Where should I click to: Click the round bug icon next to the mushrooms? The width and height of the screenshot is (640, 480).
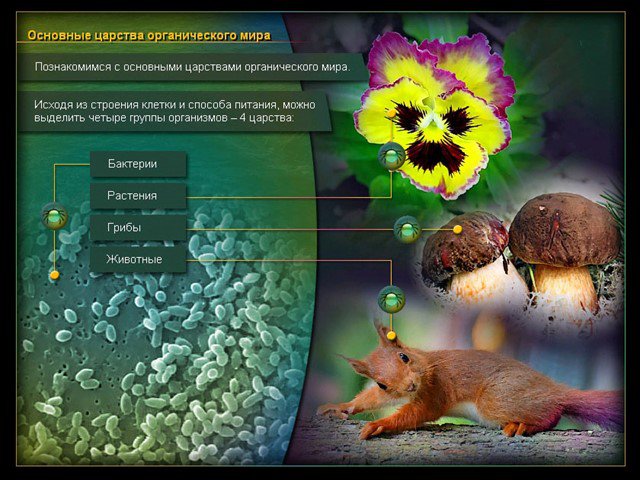point(407,230)
